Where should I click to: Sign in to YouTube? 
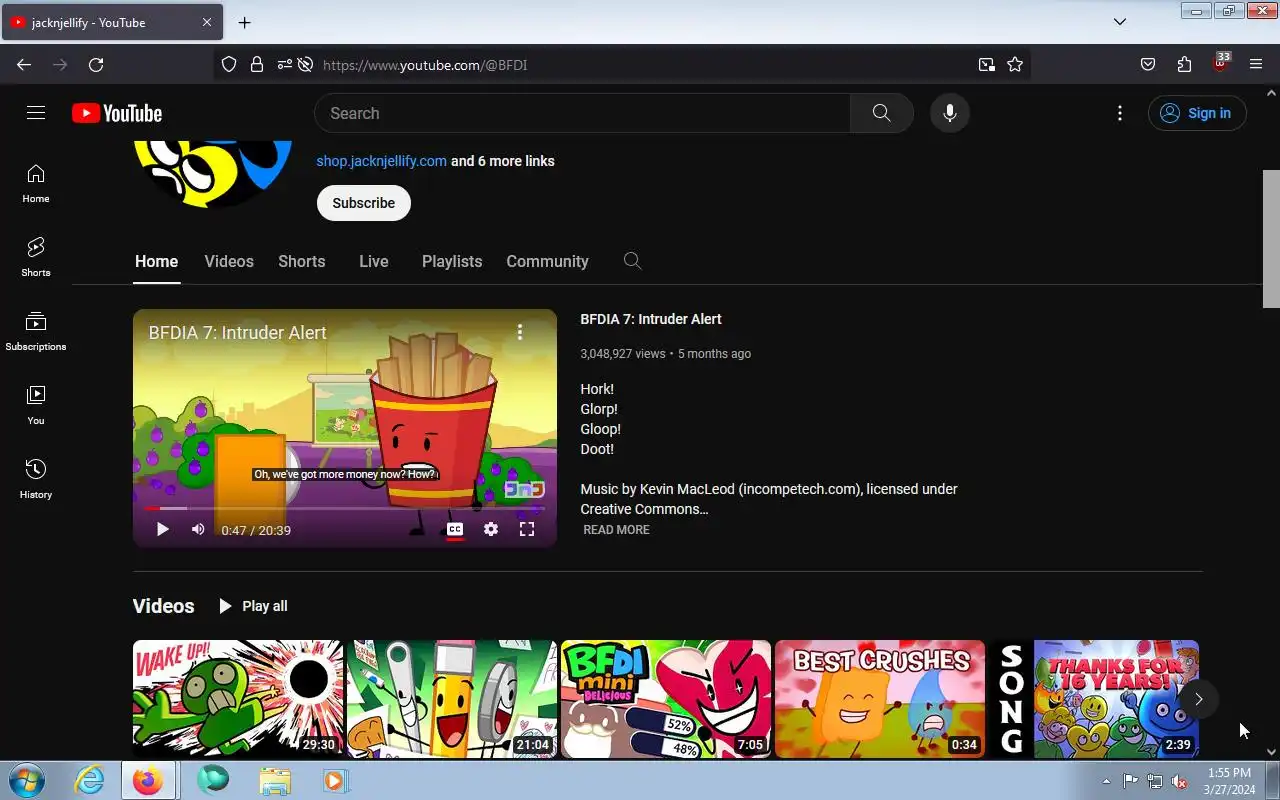pos(1197,113)
